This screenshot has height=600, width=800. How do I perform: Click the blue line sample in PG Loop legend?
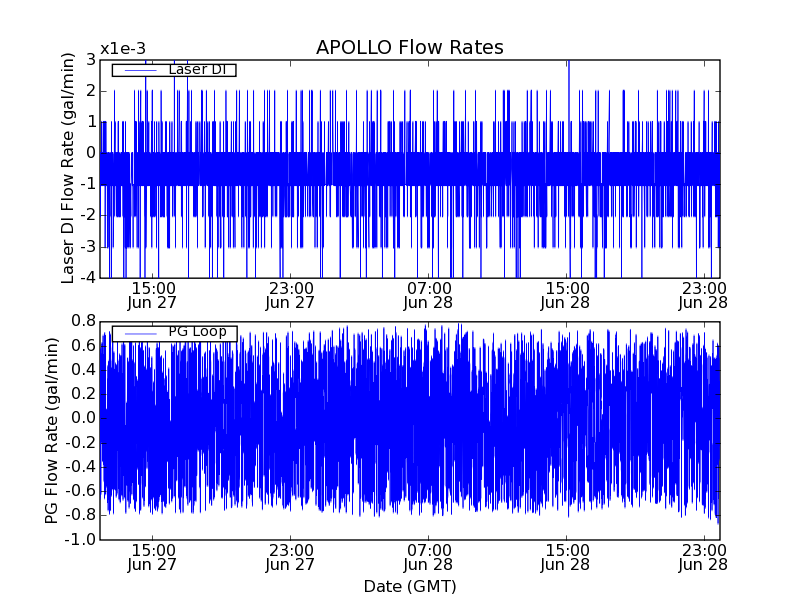point(140,334)
